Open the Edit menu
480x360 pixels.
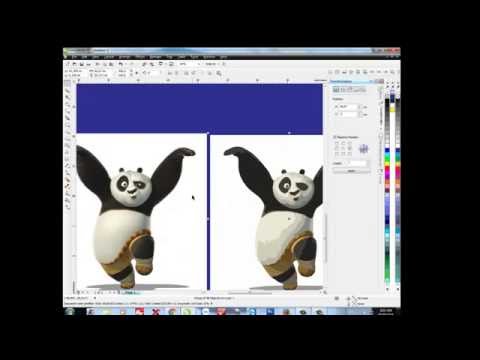click(x=85, y=57)
